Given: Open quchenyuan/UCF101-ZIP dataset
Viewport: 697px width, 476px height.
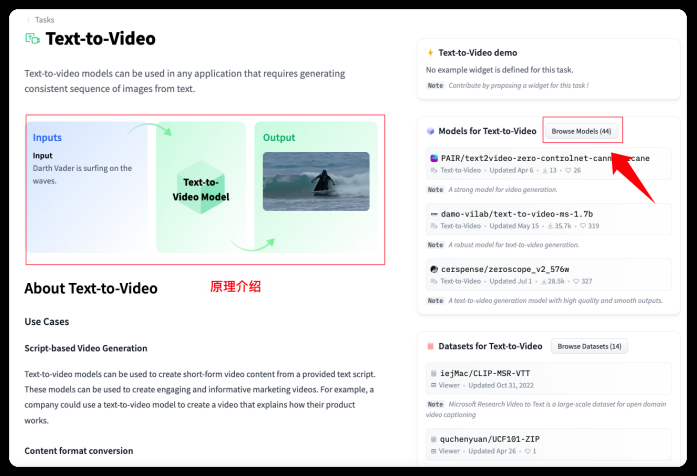Looking at the screenshot, I should click(548, 444).
